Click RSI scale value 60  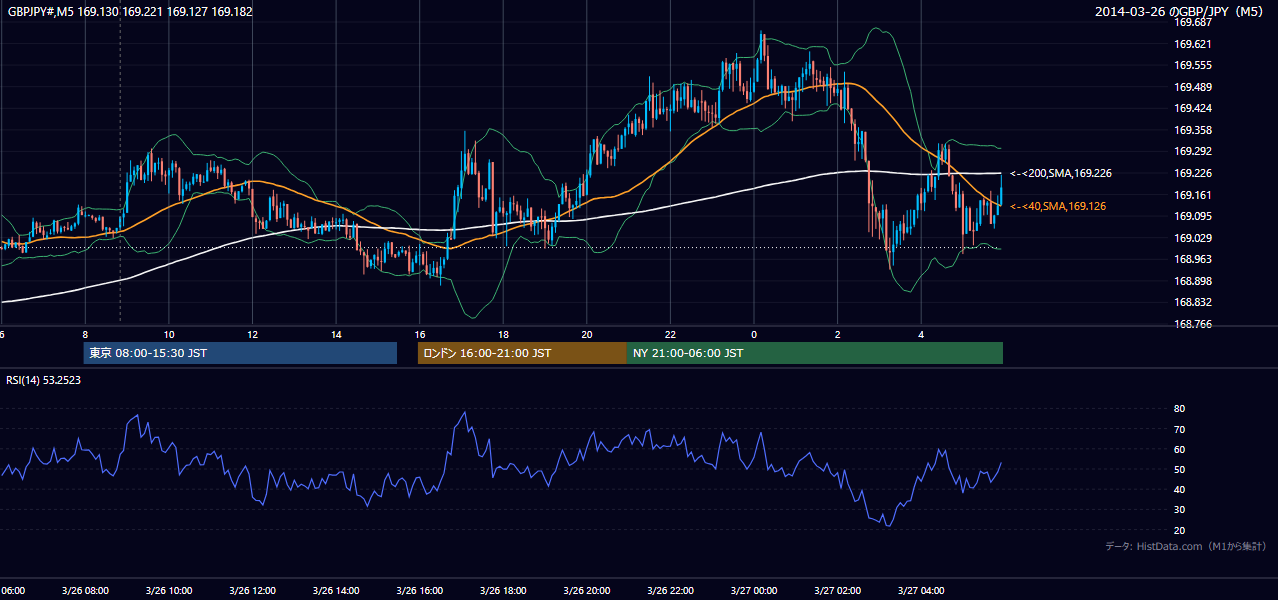(1179, 449)
